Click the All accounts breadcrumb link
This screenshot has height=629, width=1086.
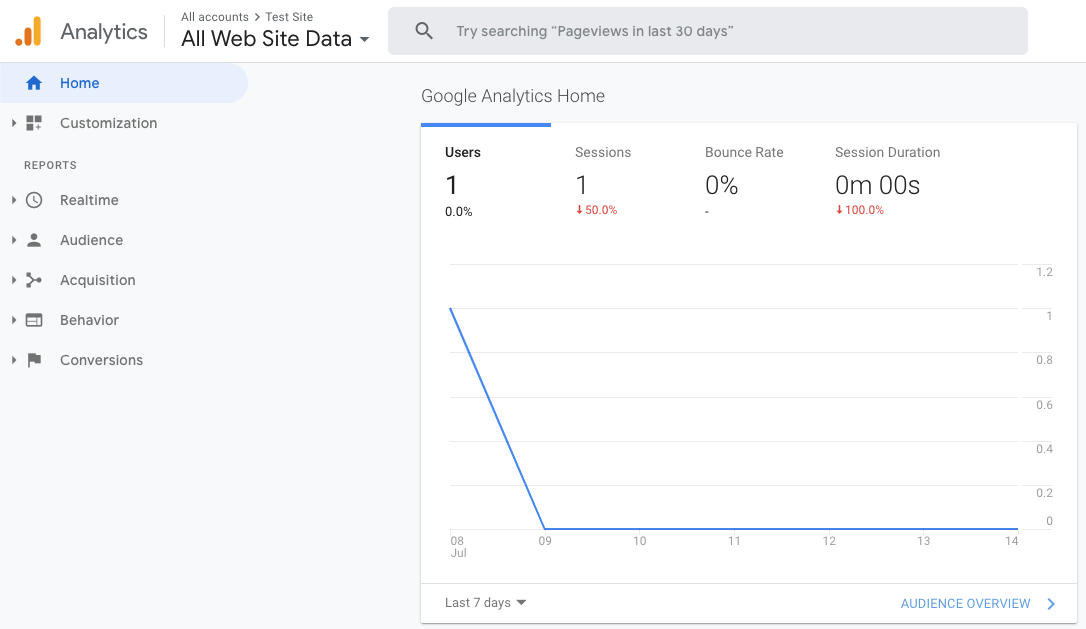(x=215, y=17)
